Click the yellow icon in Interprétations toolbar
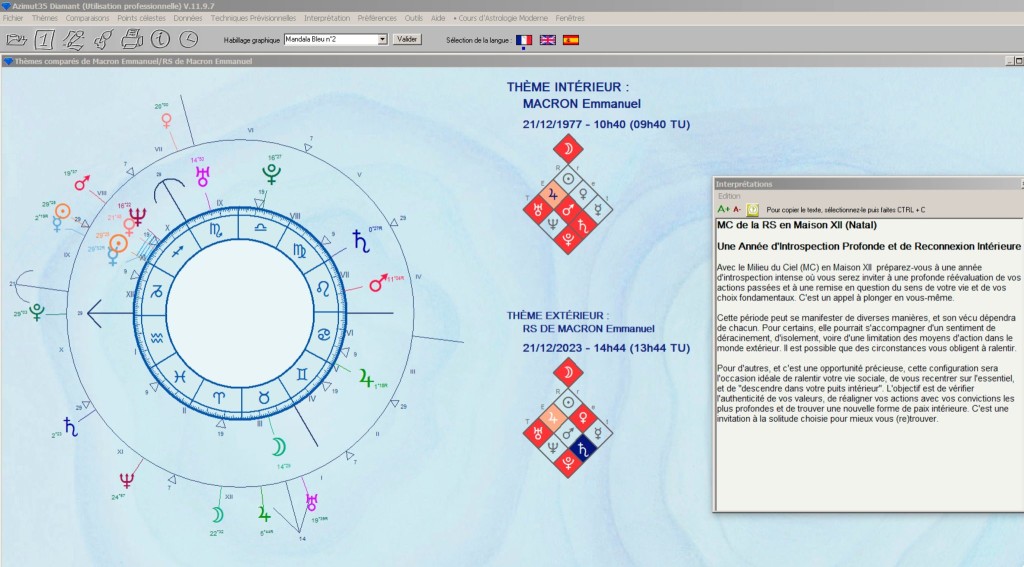The width and height of the screenshot is (1024, 567). pos(752,210)
